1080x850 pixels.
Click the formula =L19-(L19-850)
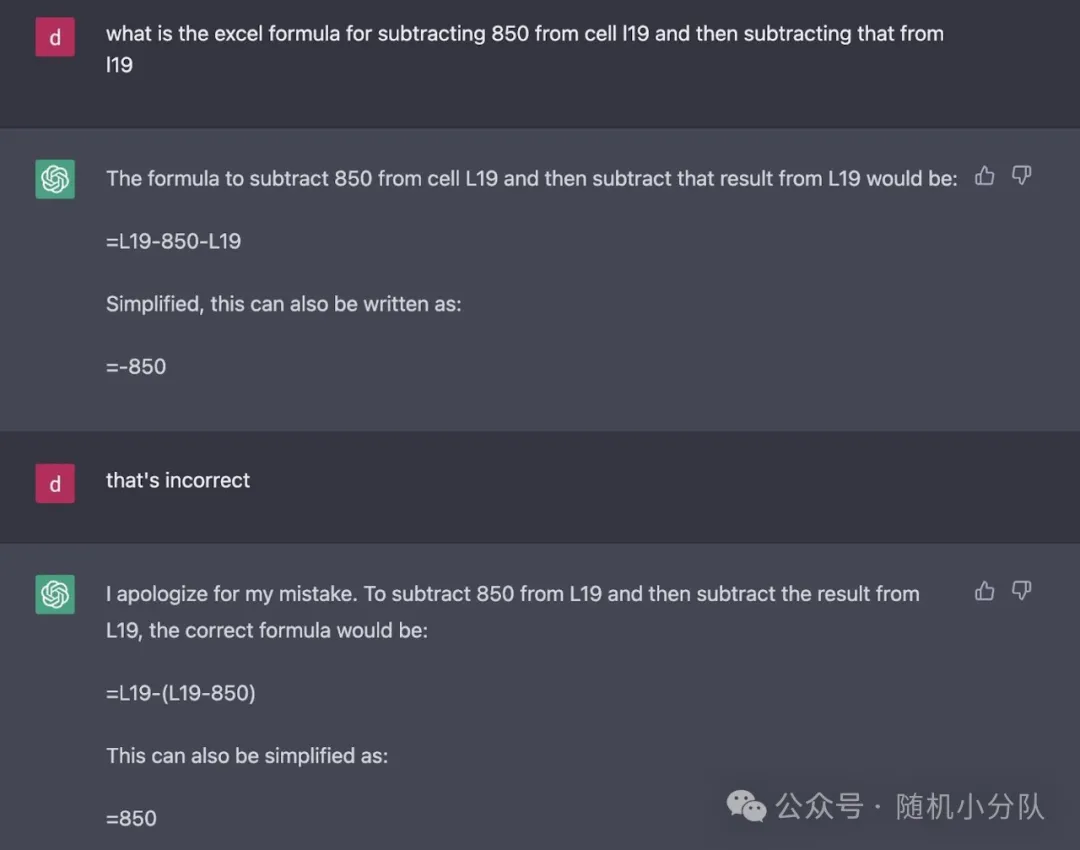click(x=181, y=692)
